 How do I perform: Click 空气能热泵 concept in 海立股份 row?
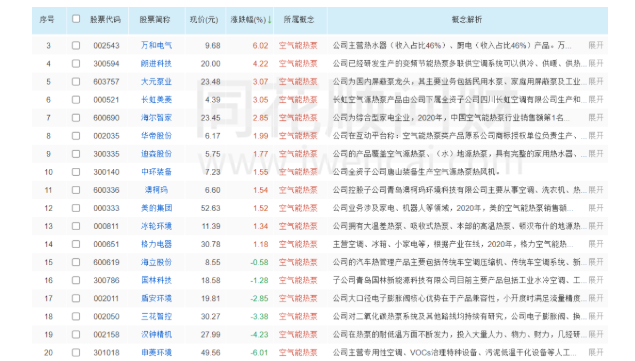tap(298, 262)
